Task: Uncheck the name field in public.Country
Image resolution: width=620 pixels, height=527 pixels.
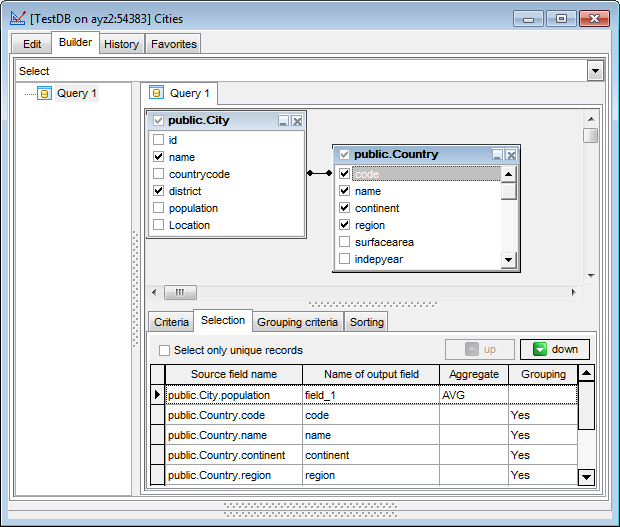Action: pyautogui.click(x=344, y=191)
